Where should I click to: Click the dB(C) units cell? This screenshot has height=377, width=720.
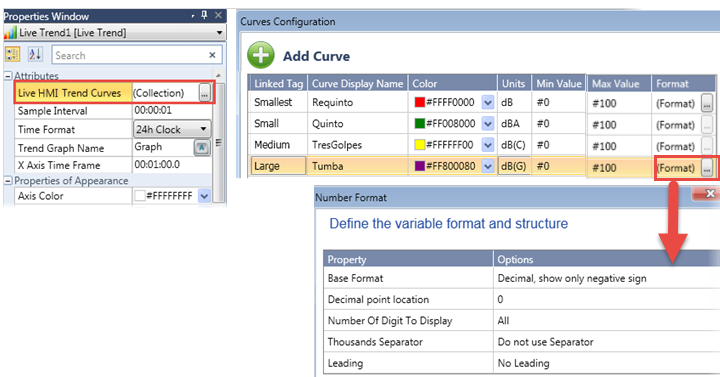[514, 145]
